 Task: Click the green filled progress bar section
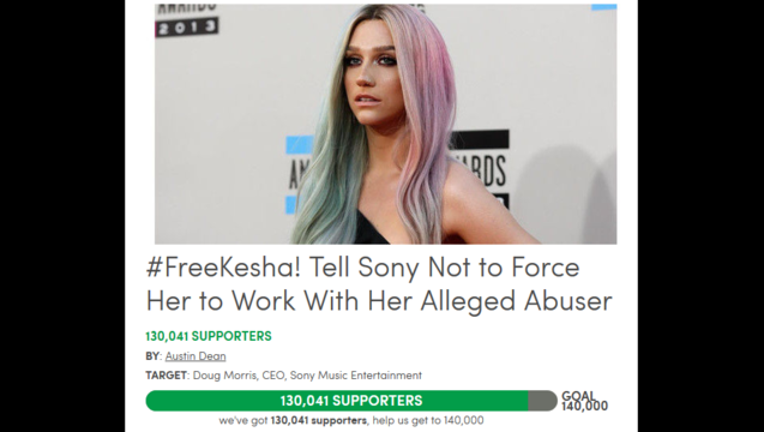337,401
